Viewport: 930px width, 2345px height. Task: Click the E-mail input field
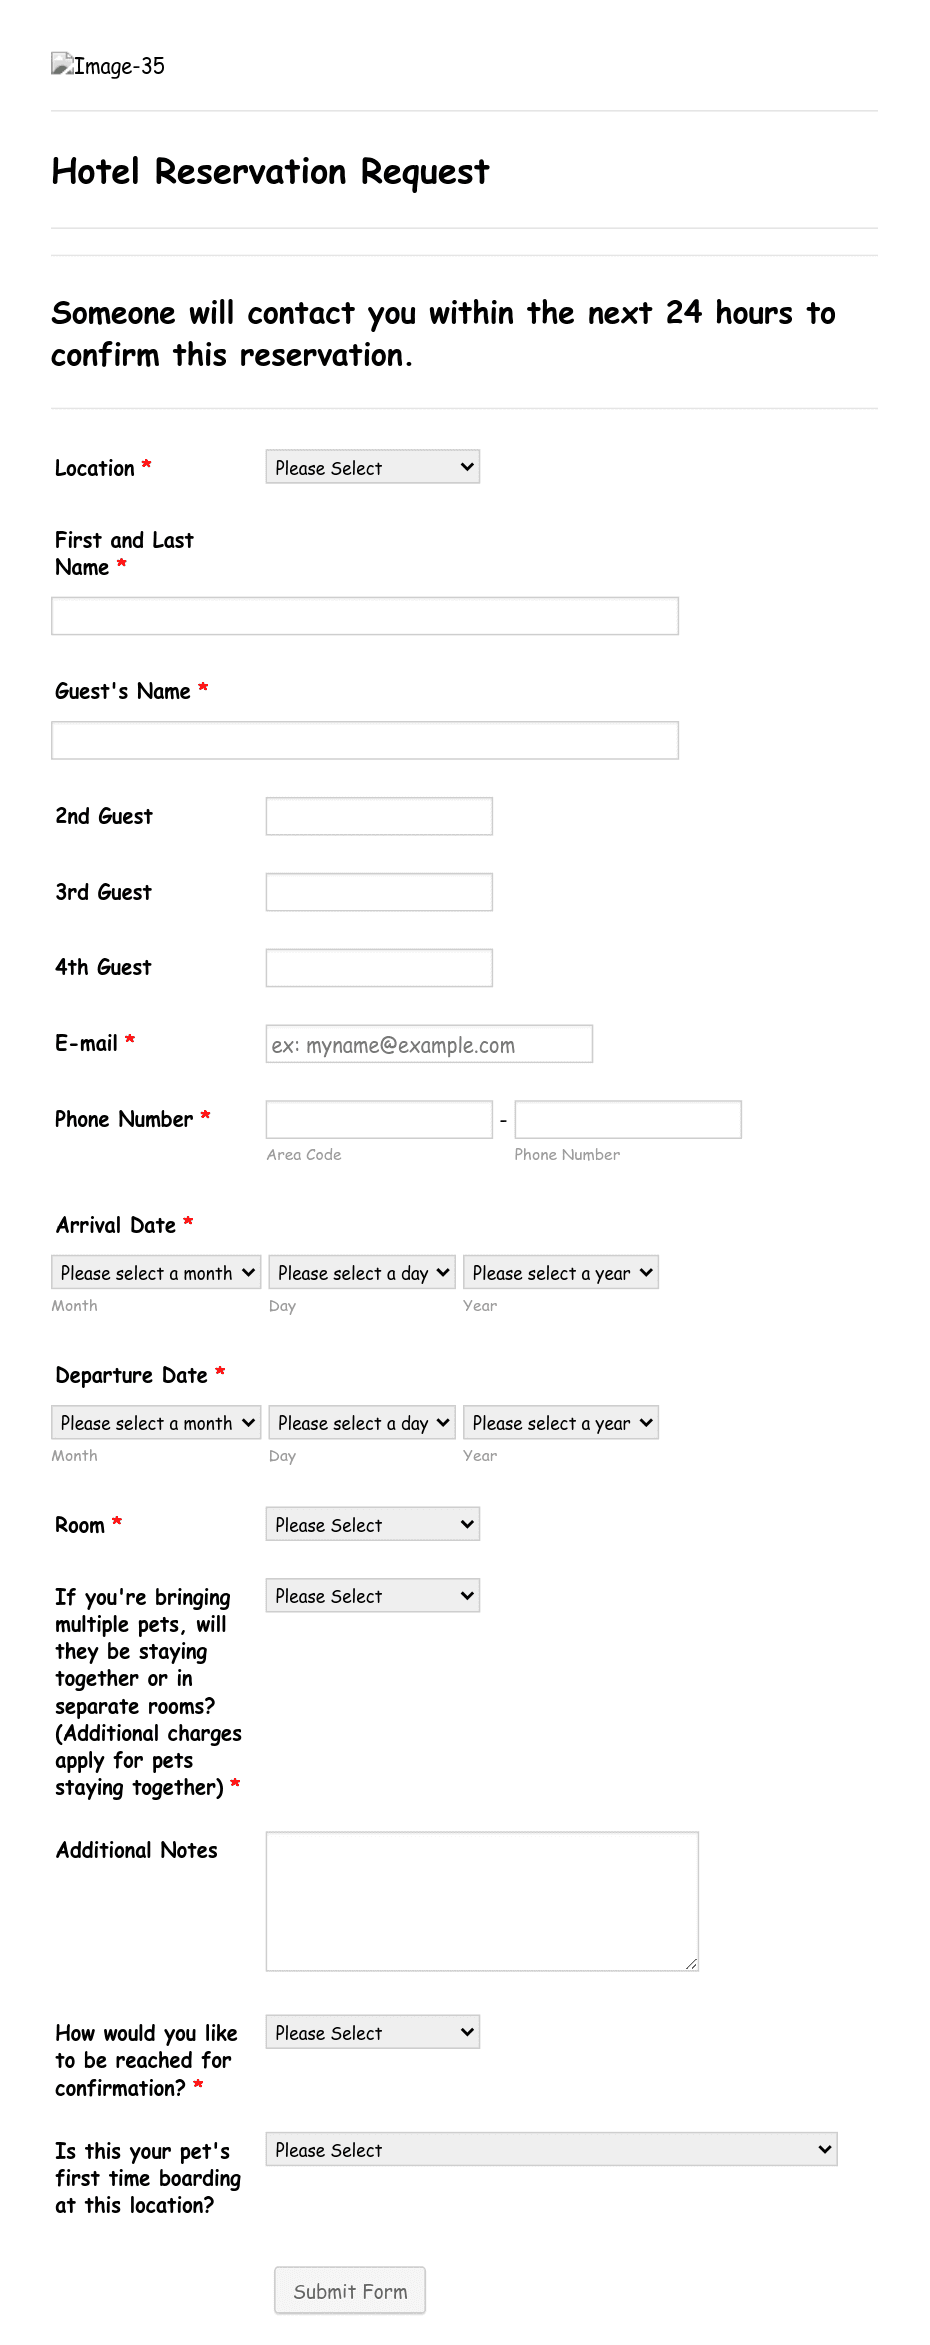point(427,1043)
